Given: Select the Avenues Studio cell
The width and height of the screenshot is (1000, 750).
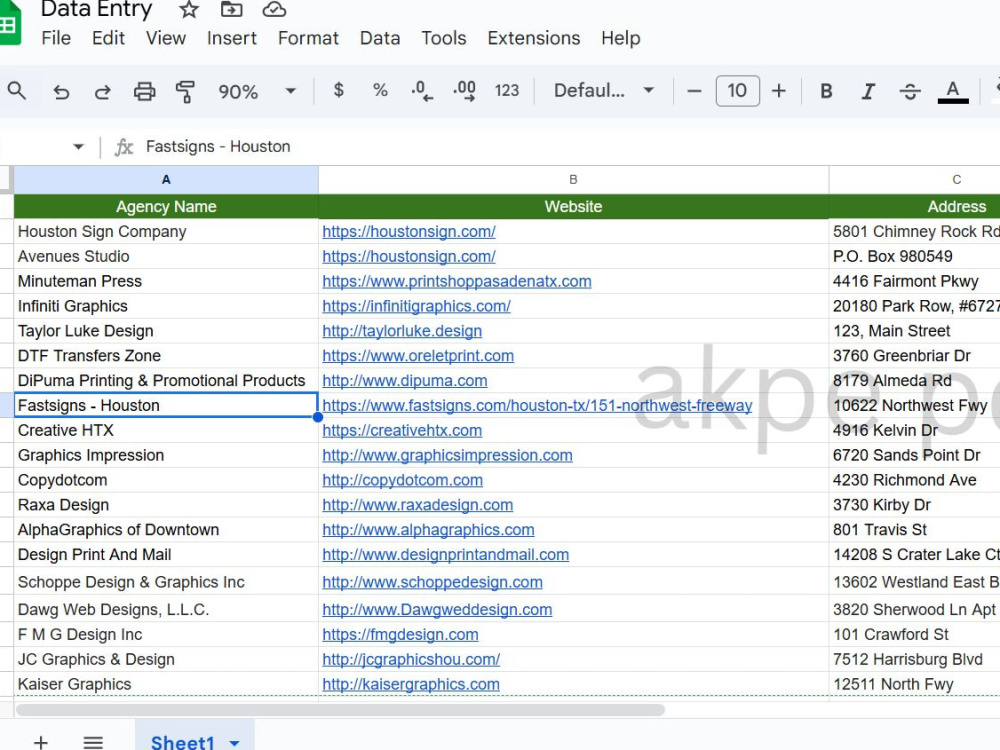Looking at the screenshot, I should pos(166,256).
